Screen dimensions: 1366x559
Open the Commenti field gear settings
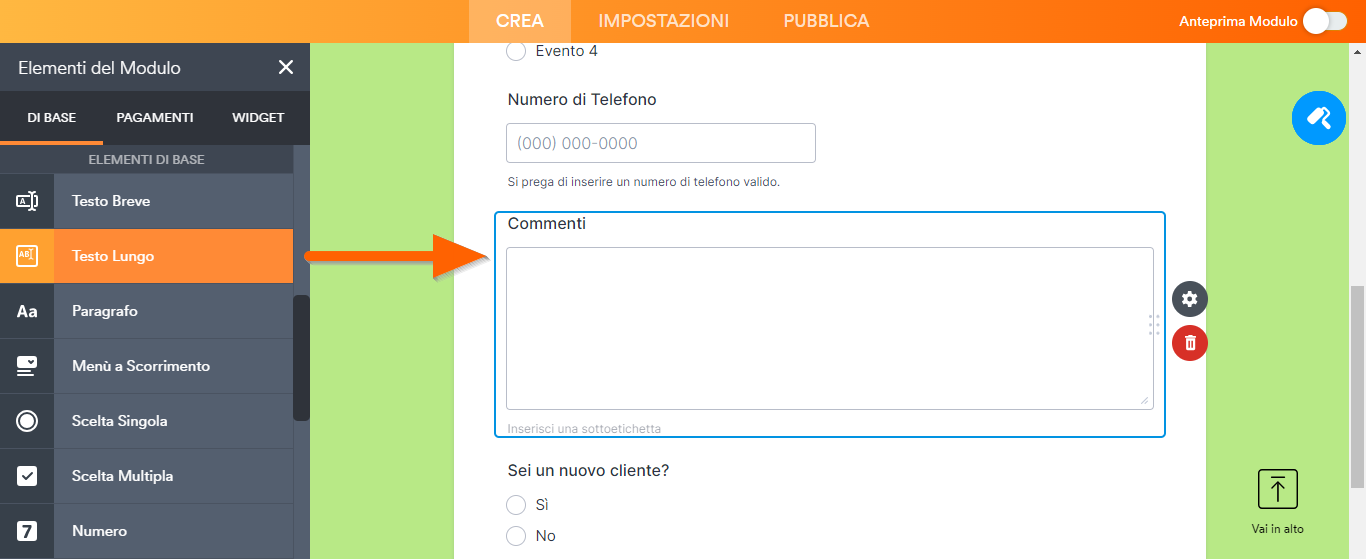tap(1190, 298)
